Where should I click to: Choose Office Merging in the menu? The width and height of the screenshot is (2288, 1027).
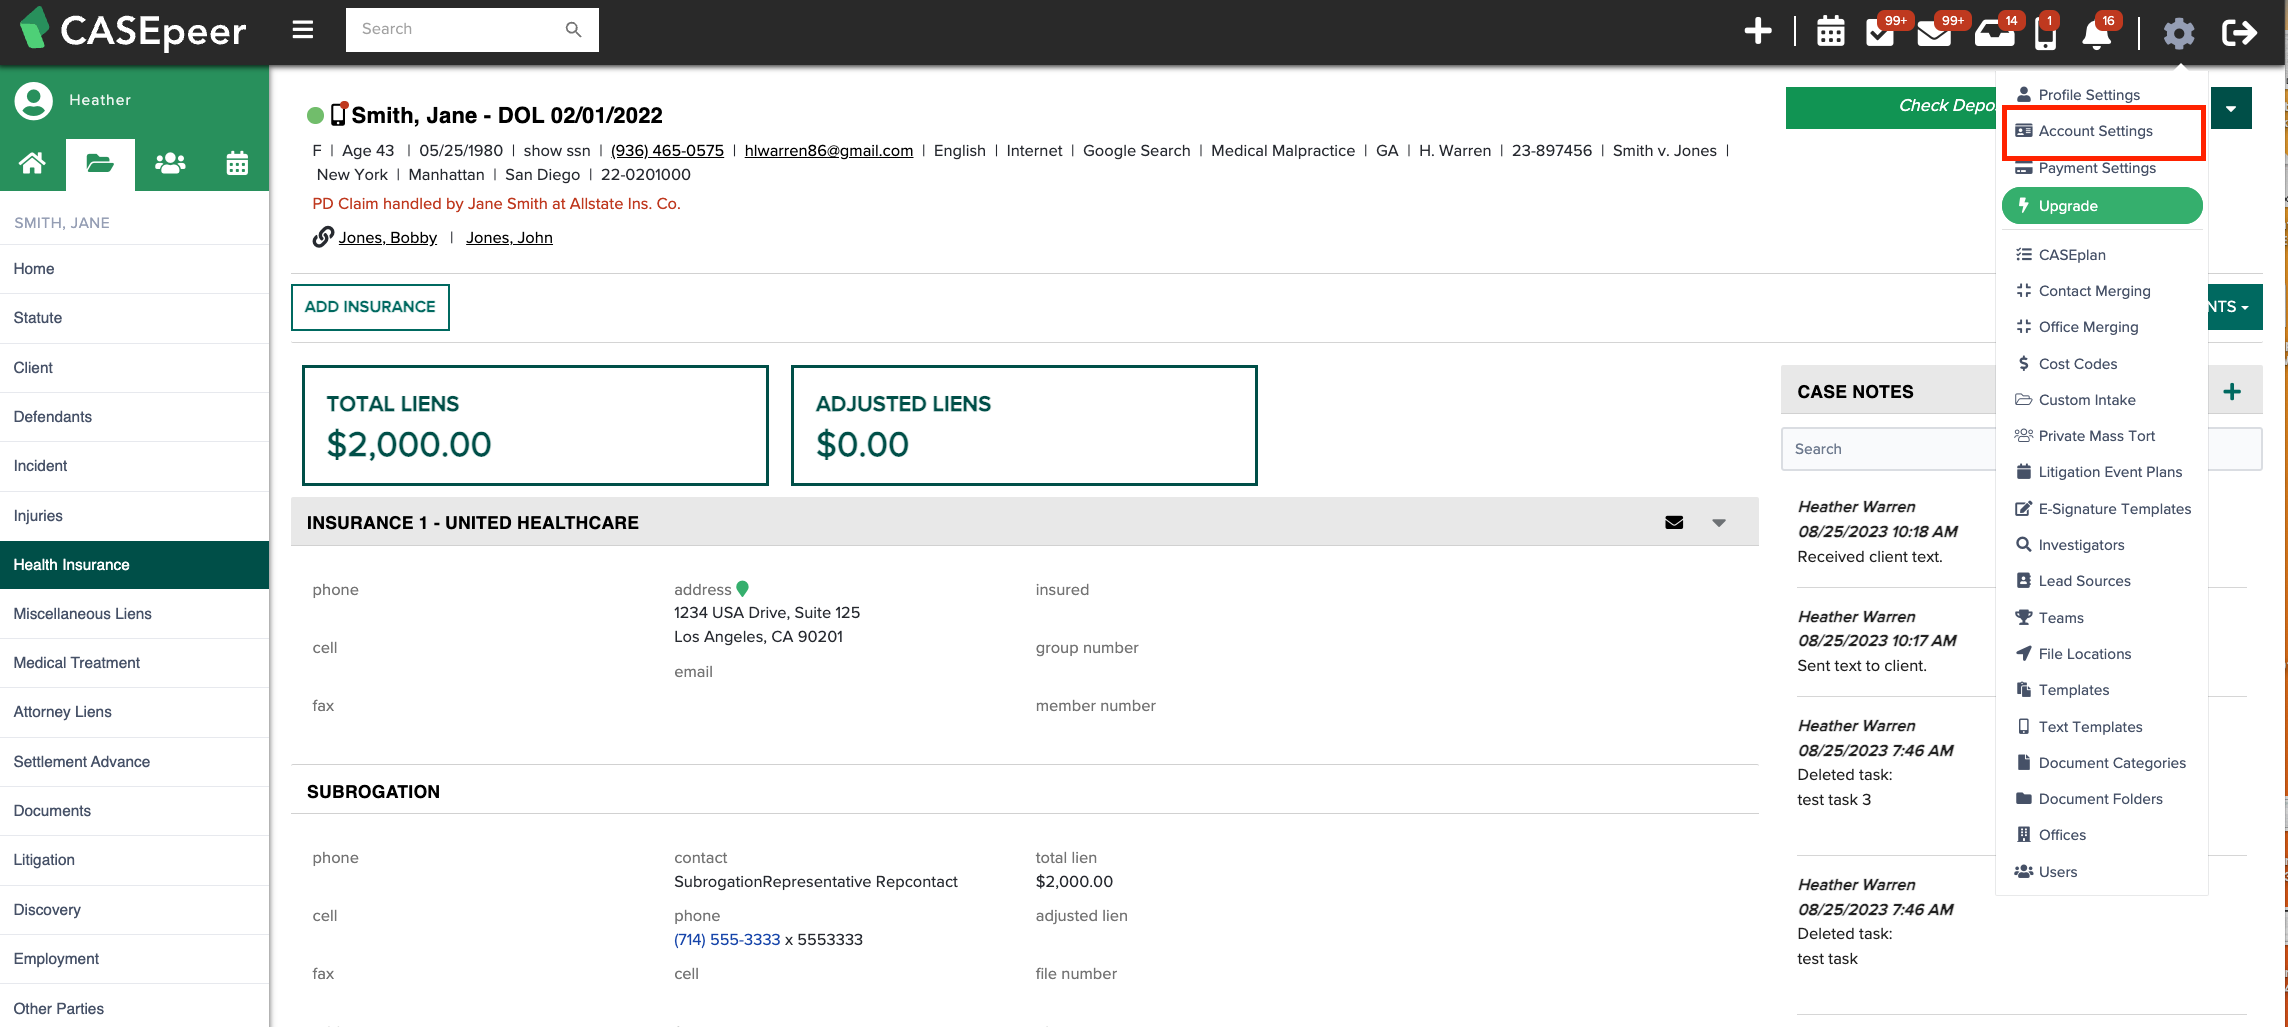[2088, 327]
